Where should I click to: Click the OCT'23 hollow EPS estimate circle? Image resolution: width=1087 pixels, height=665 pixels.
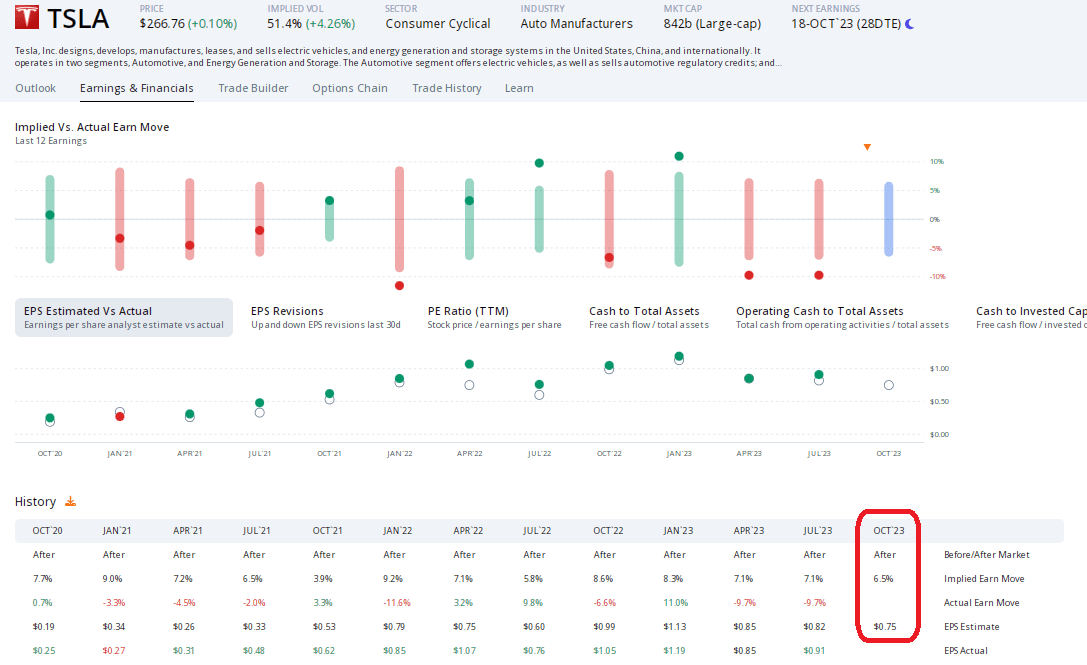coord(889,385)
